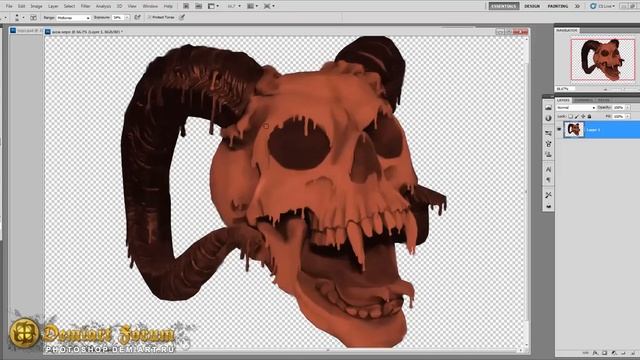Switch to the Channels panel tab
This screenshot has height=360, width=640.
pyautogui.click(x=584, y=100)
